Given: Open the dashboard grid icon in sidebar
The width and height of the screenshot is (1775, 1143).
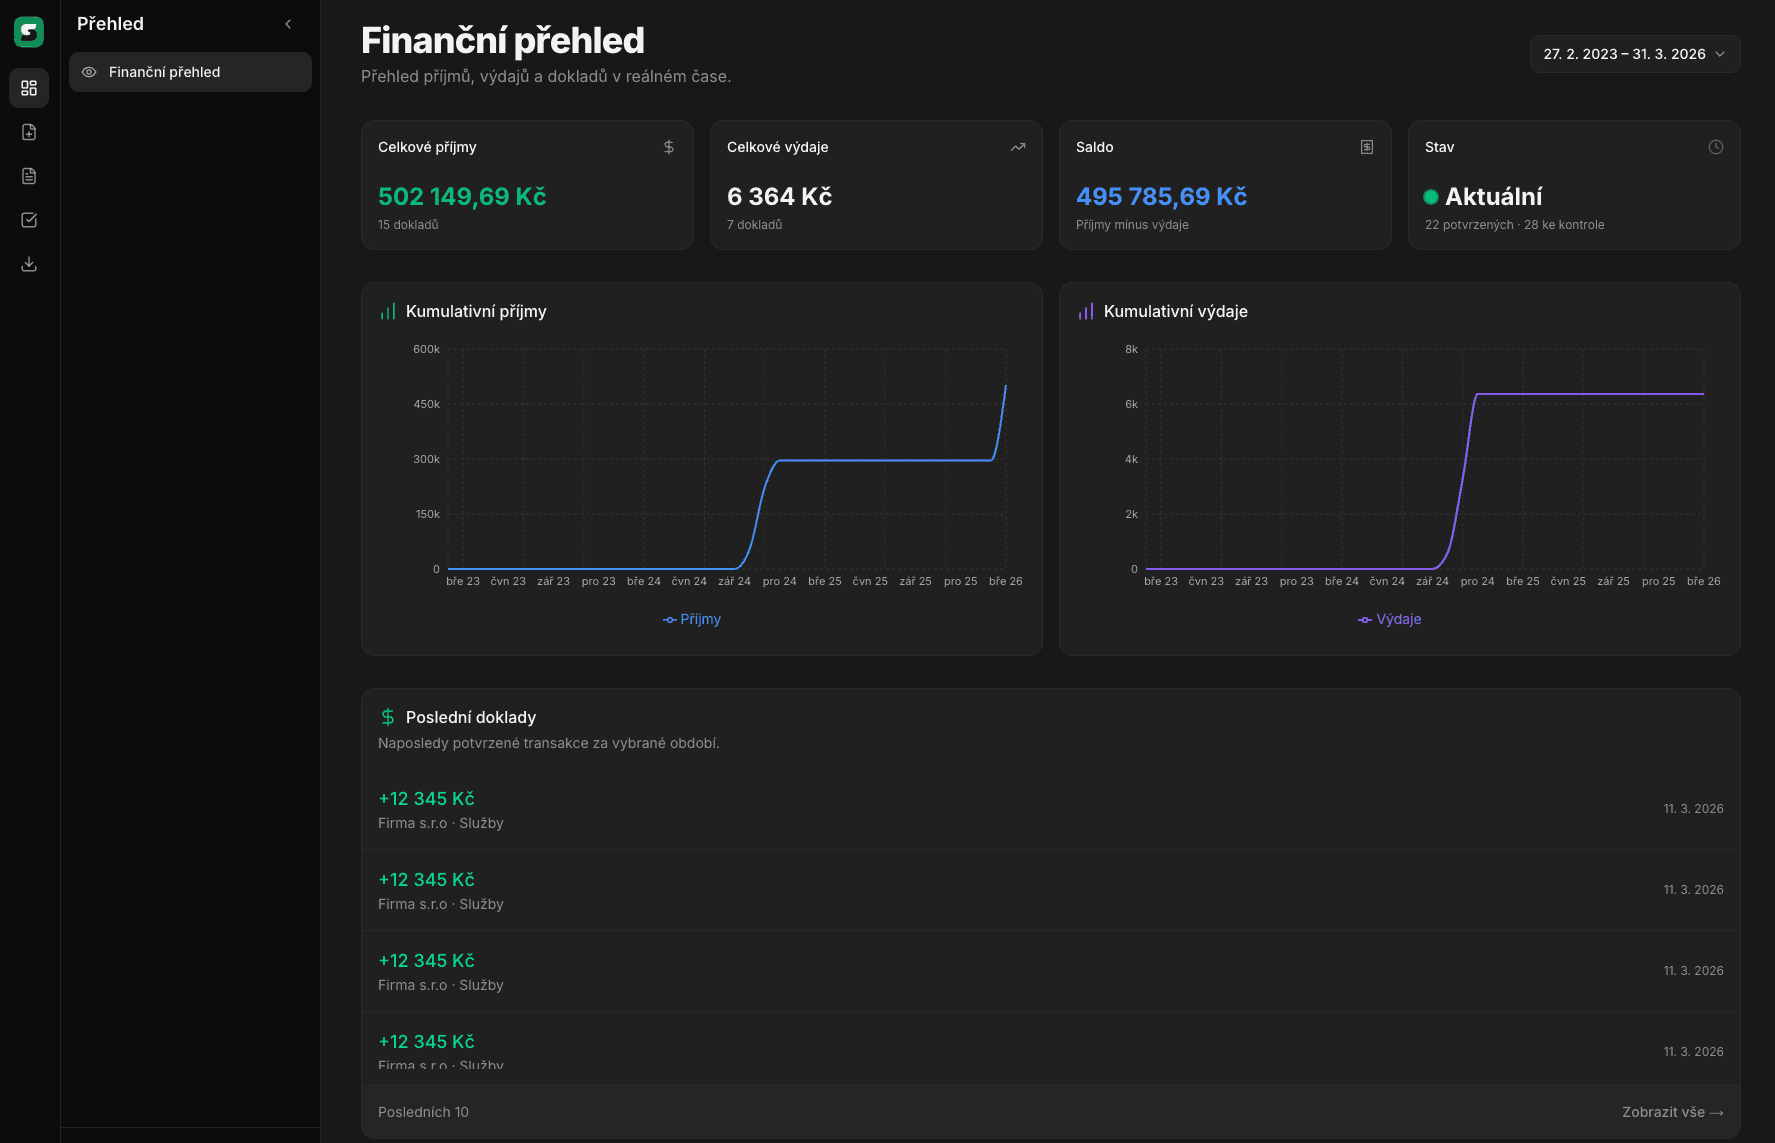Looking at the screenshot, I should pyautogui.click(x=29, y=88).
